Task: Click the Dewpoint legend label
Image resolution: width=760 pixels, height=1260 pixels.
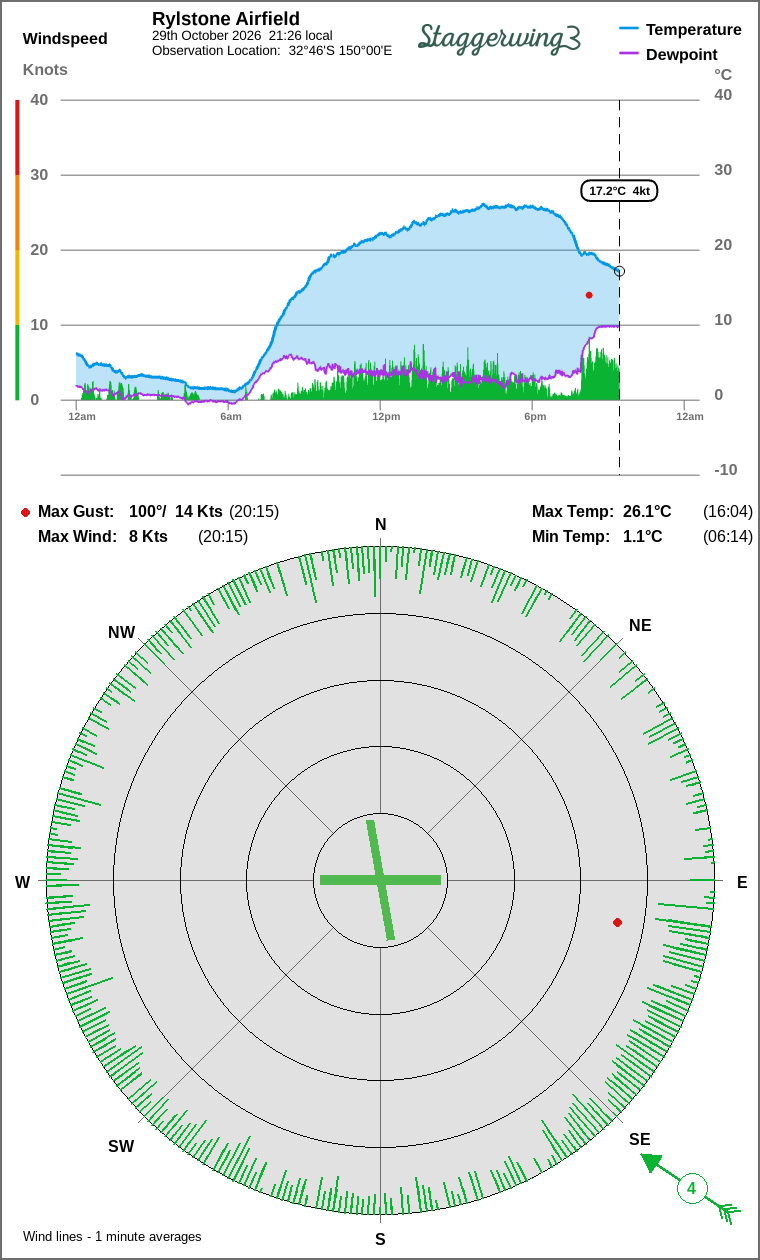Action: (682, 54)
